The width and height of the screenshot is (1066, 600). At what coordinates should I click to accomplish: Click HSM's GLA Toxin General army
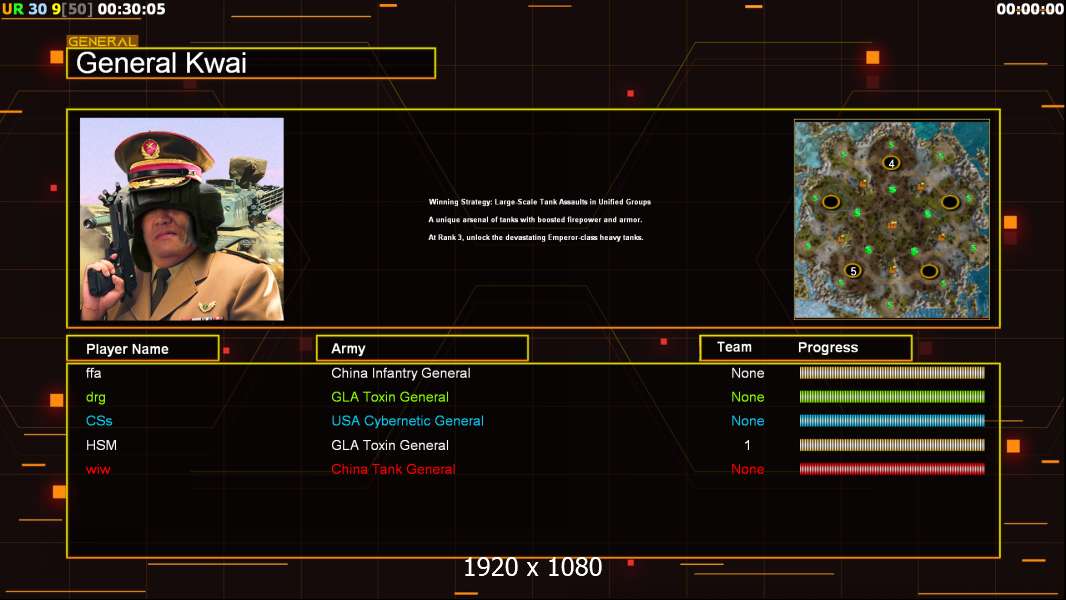(x=390, y=445)
